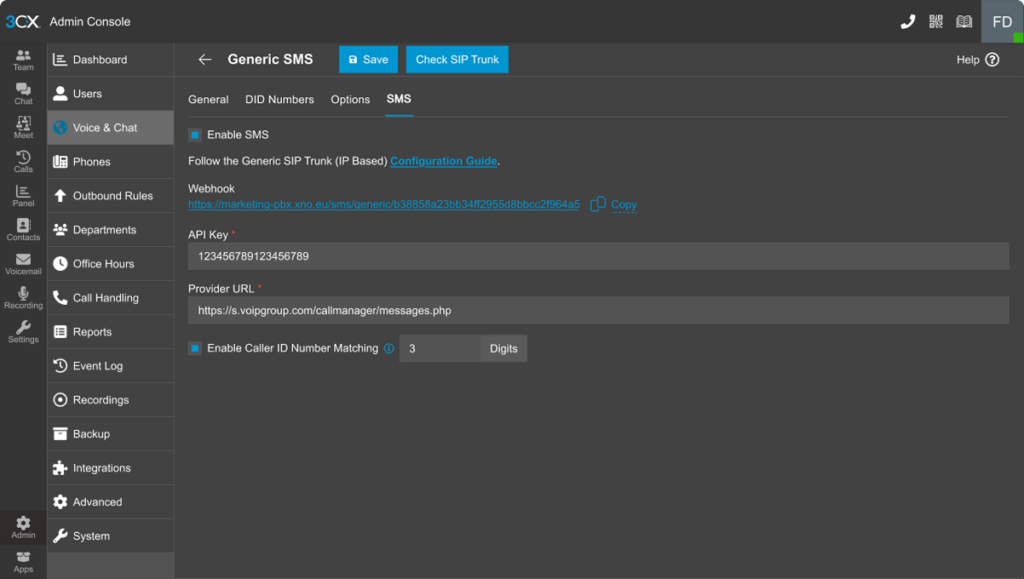The image size is (1024, 579).
Task: Click the Caller ID matching info icon
Action: (x=389, y=349)
